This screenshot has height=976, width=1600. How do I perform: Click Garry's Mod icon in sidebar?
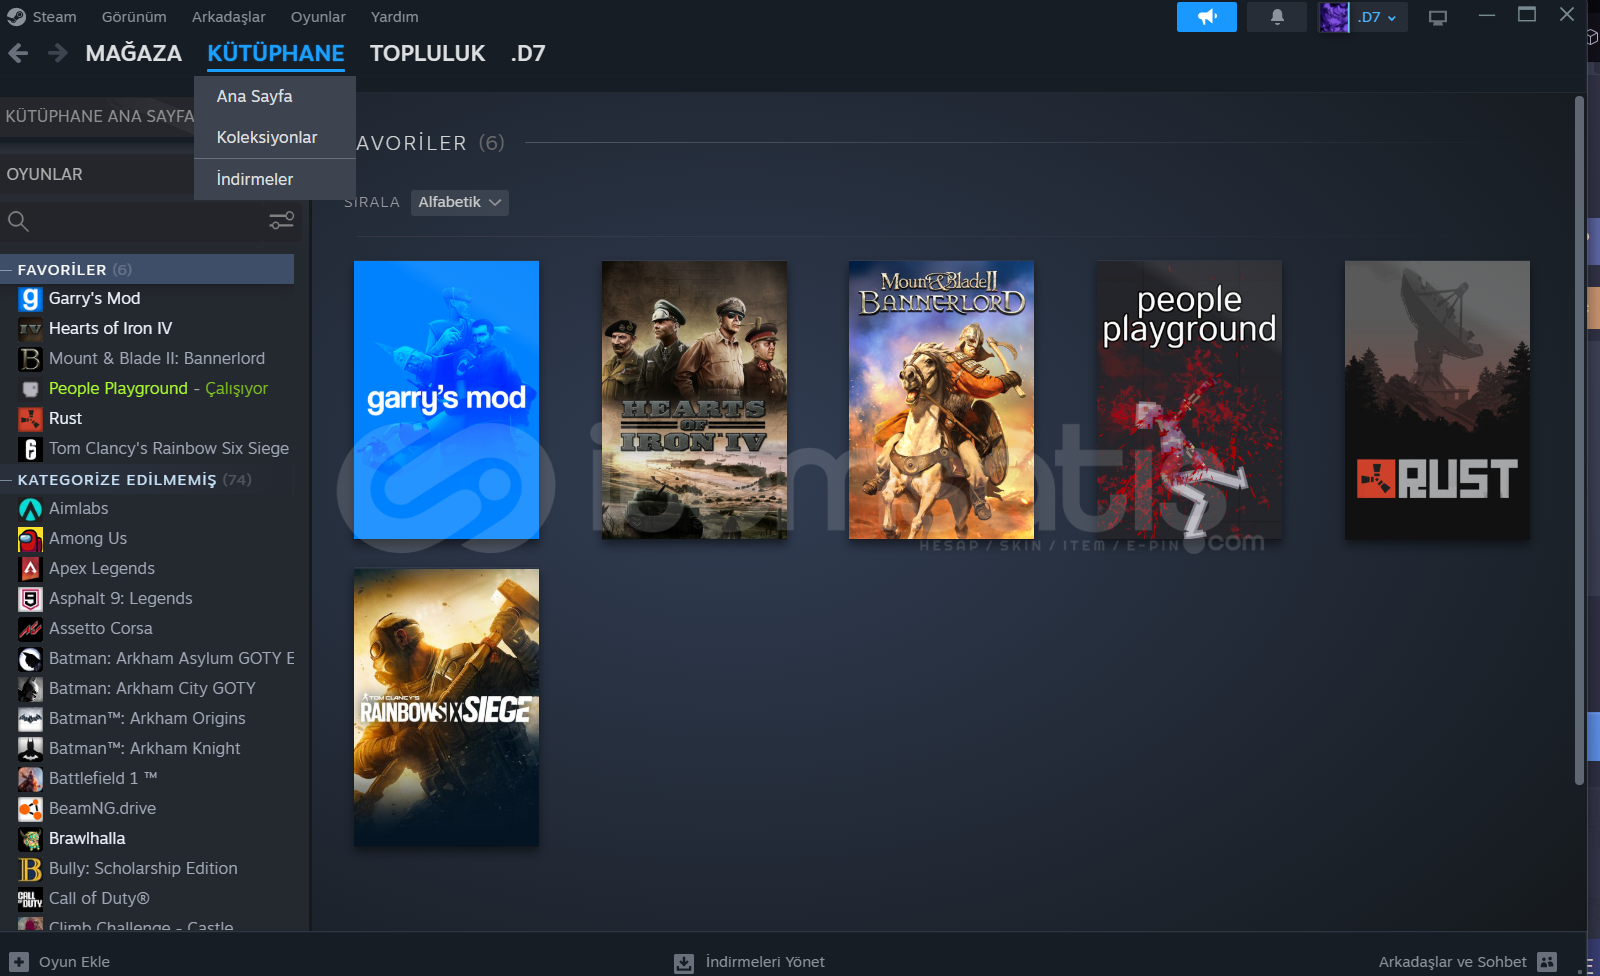pos(31,299)
